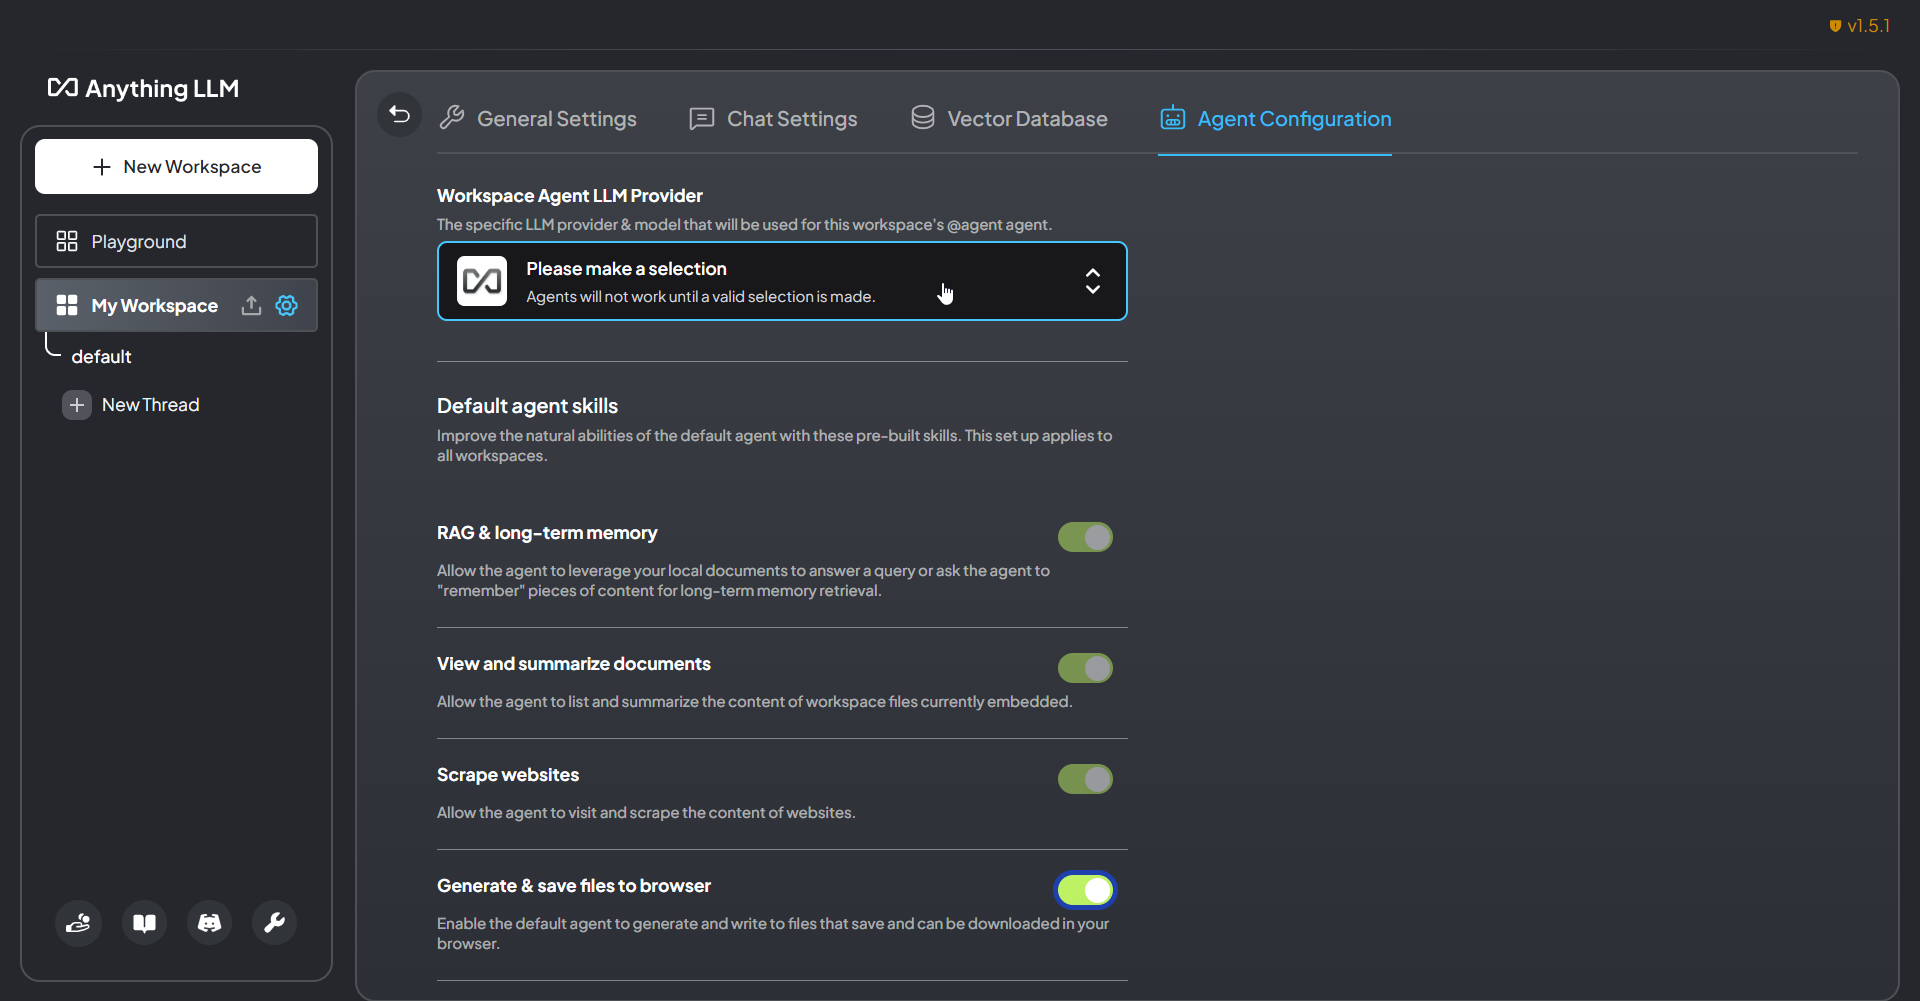The width and height of the screenshot is (1920, 1001).
Task: Toggle View and summarize documents switch
Action: click(1085, 668)
